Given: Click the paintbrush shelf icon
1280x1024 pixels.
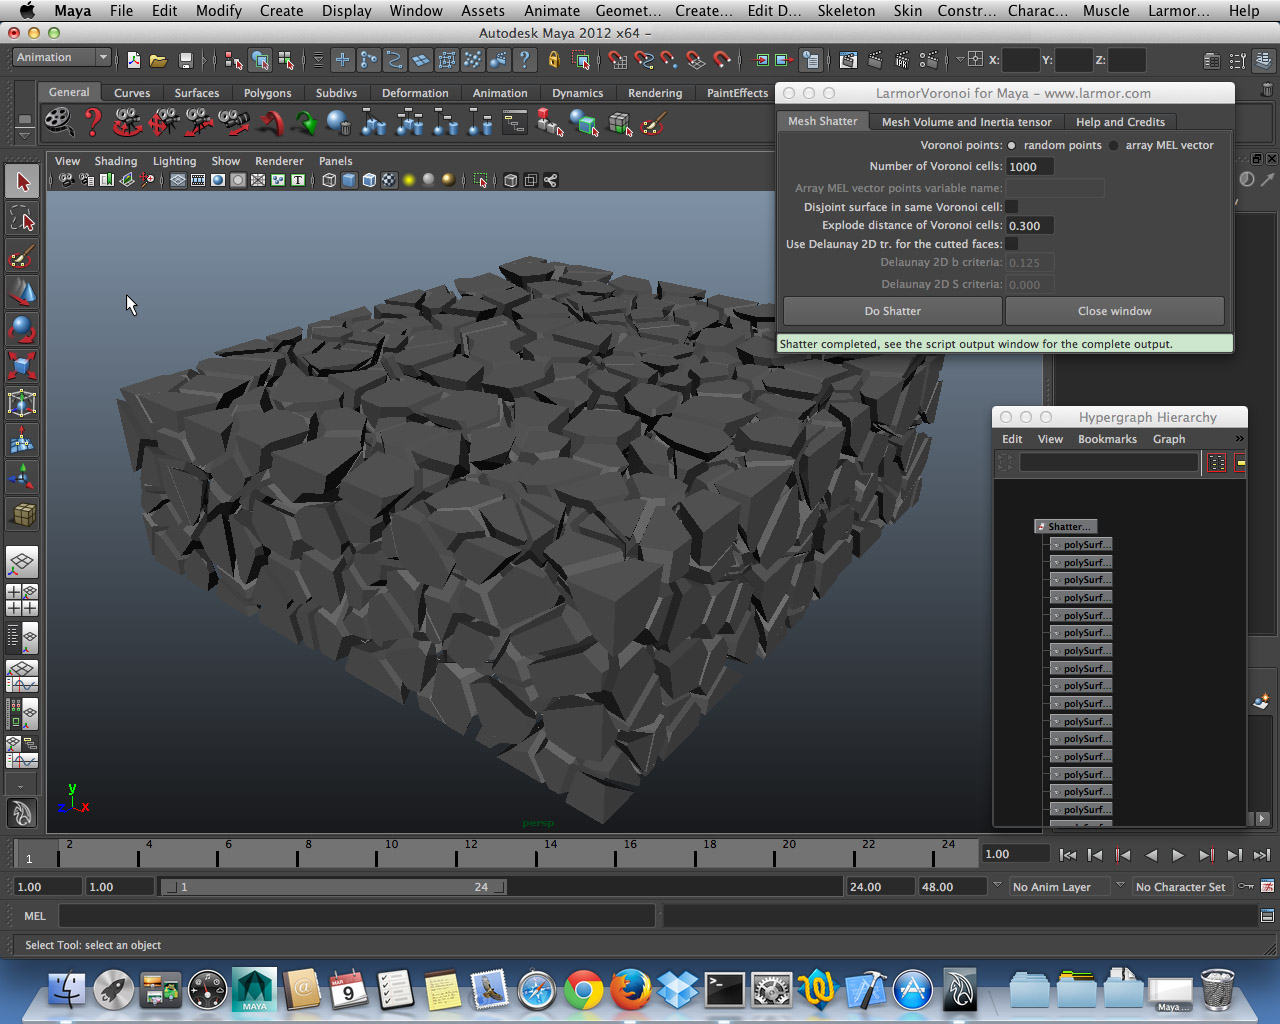Looking at the screenshot, I should click(654, 123).
